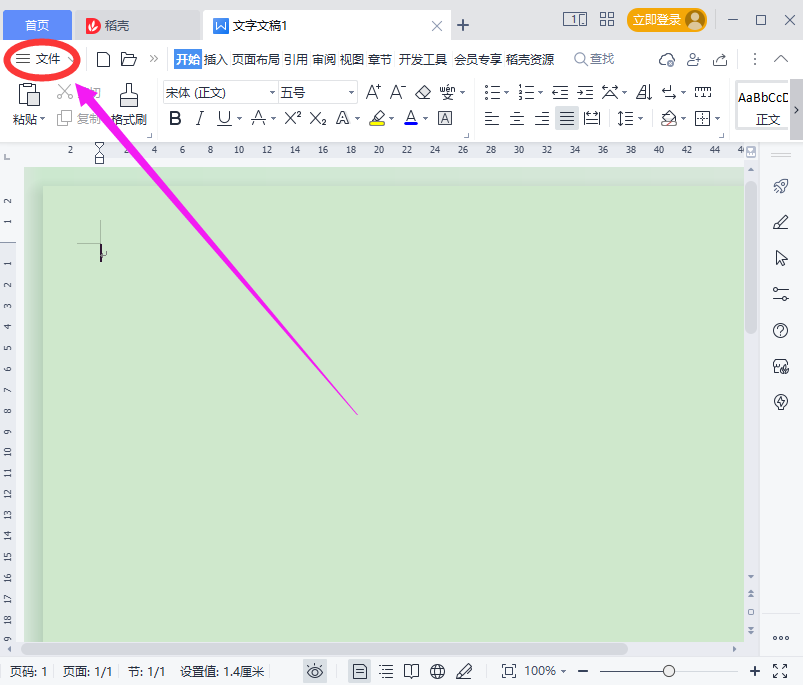Image resolution: width=803 pixels, height=685 pixels.
Task: Enable the eye-protection mode in status bar
Action: (315, 671)
